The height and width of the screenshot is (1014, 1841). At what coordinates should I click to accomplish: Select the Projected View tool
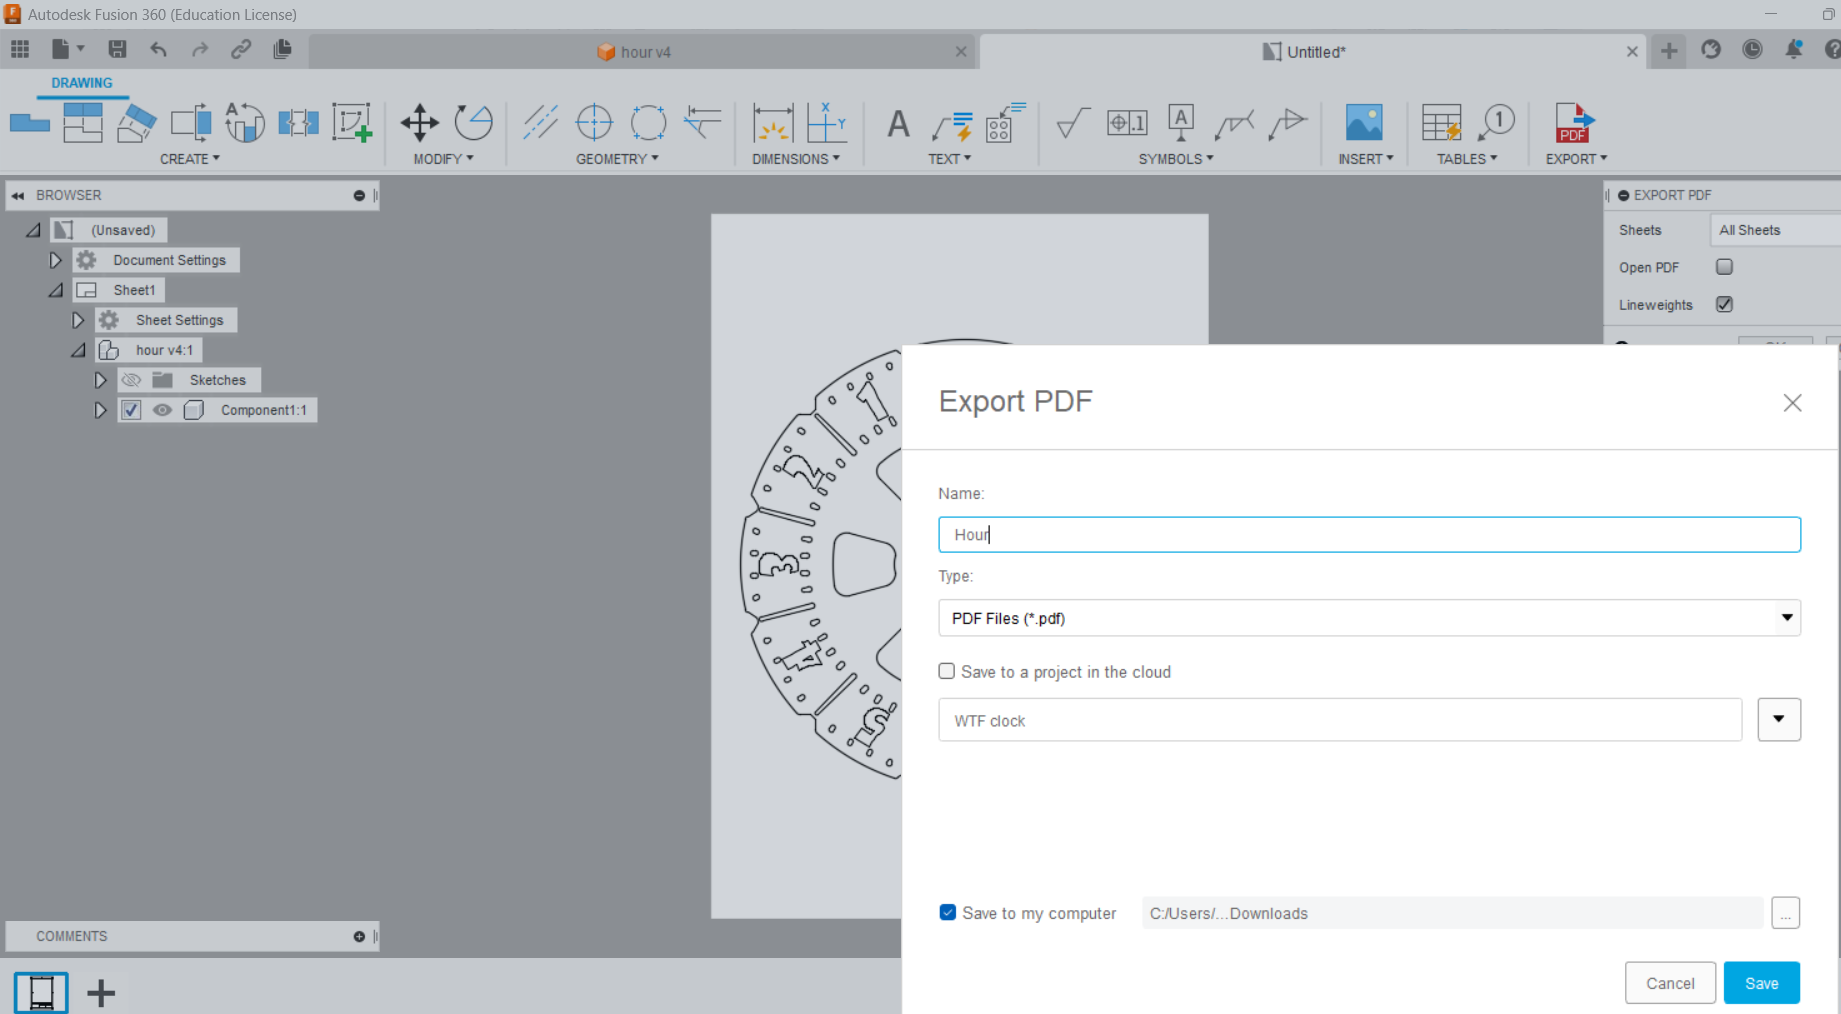[84, 122]
